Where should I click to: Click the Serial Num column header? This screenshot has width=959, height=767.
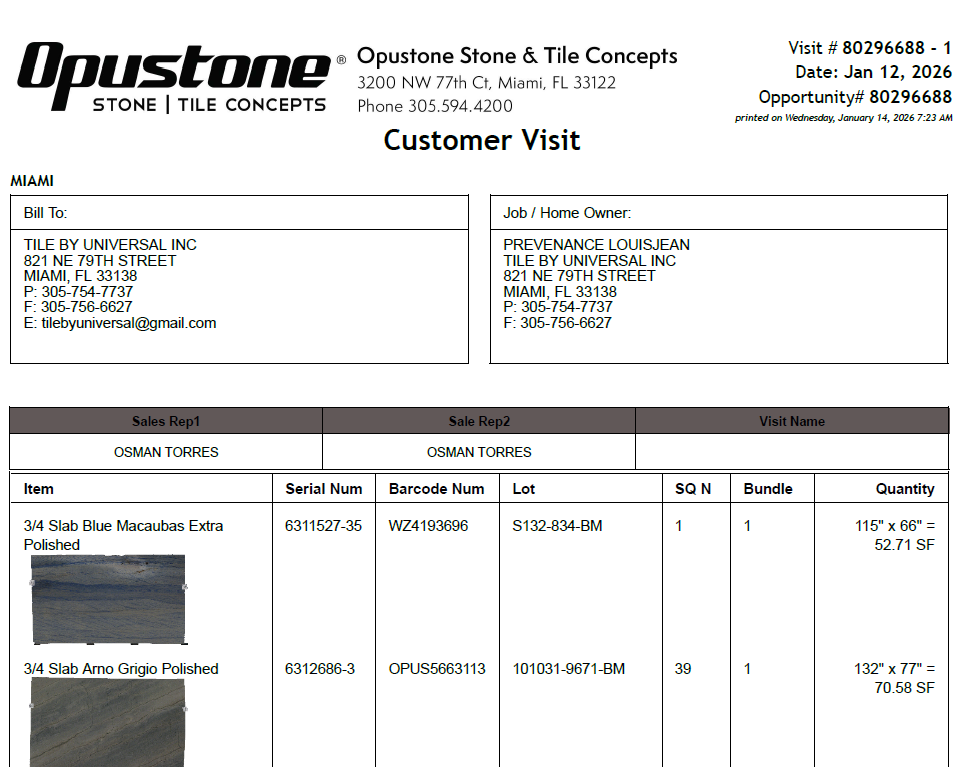pyautogui.click(x=324, y=489)
